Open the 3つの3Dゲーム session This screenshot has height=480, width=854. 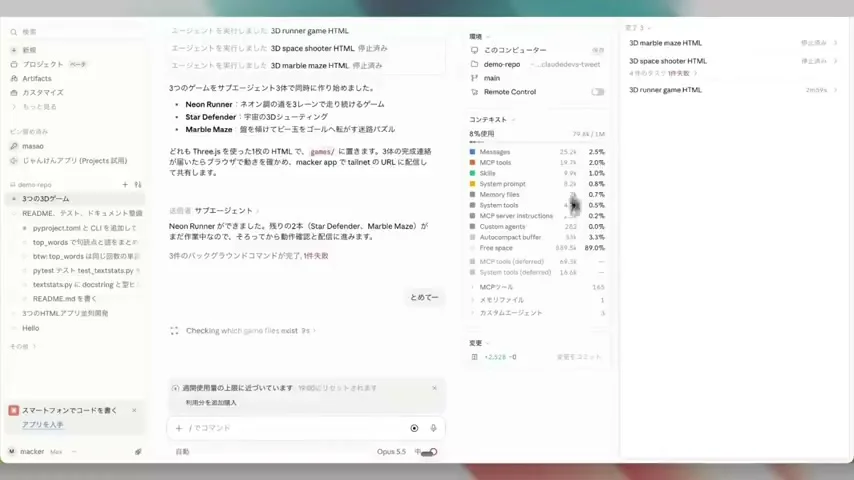[75, 199]
